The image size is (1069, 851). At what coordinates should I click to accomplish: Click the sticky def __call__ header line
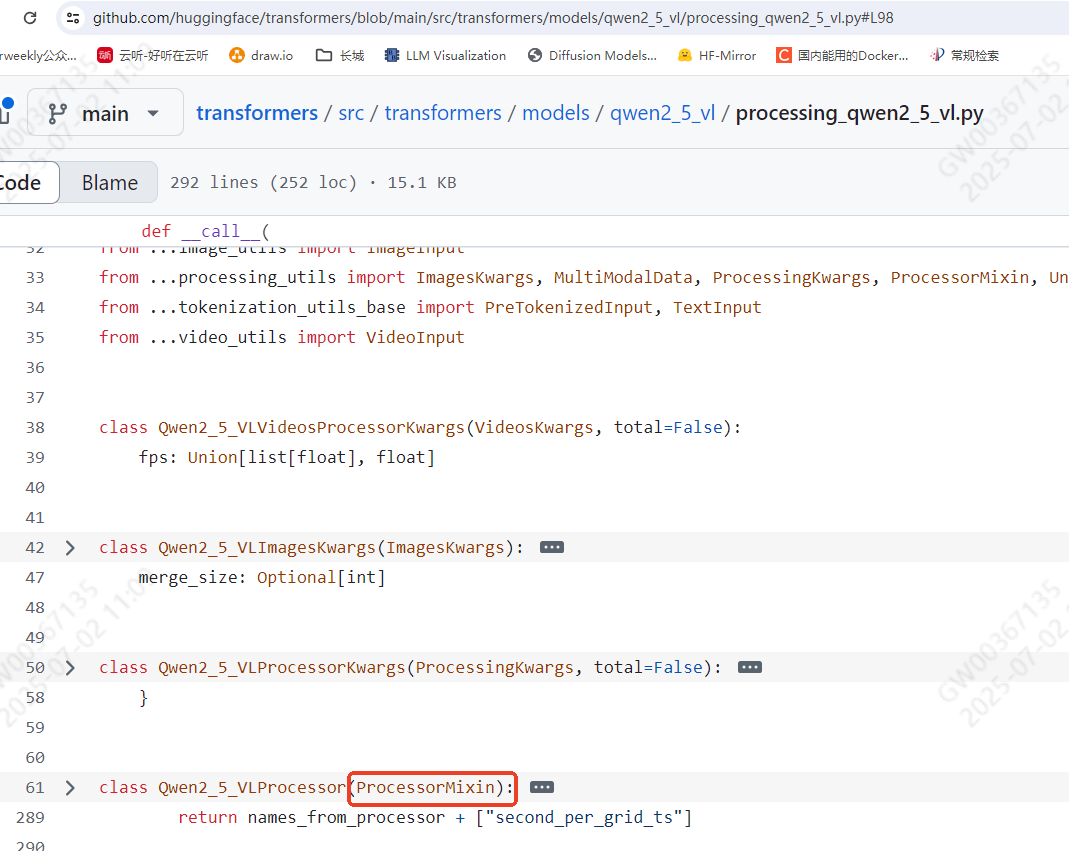(205, 231)
